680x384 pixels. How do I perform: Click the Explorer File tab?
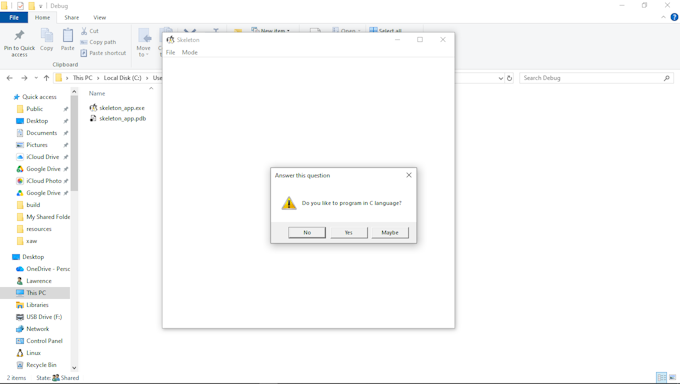point(14,18)
